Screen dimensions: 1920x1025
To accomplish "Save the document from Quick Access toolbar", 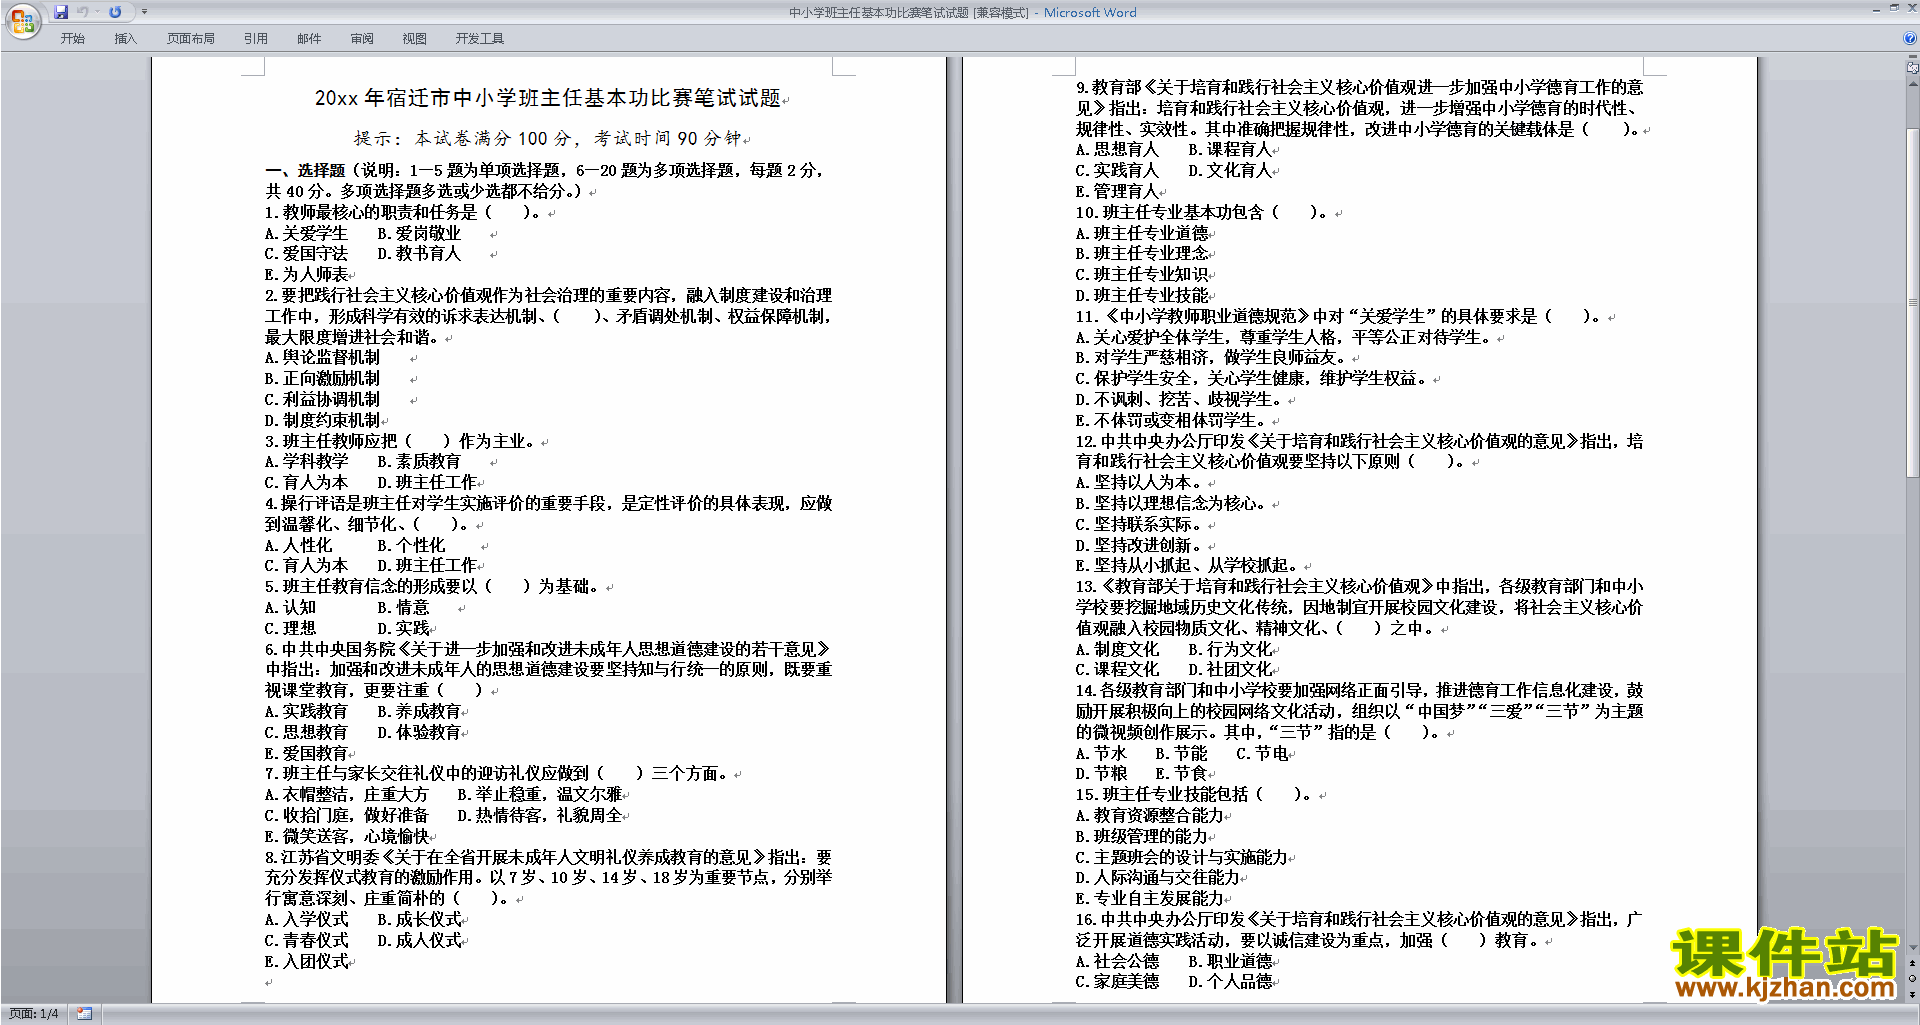I will (x=61, y=12).
